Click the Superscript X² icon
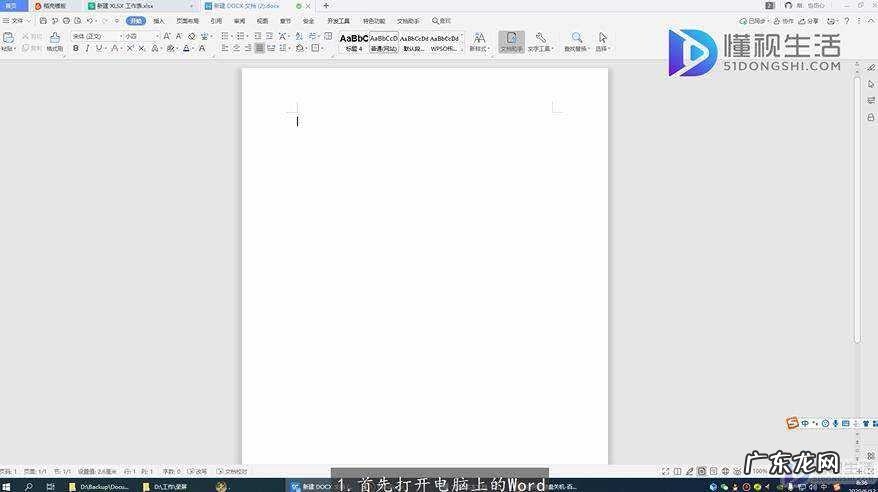Image resolution: width=878 pixels, height=492 pixels. click(x=130, y=49)
